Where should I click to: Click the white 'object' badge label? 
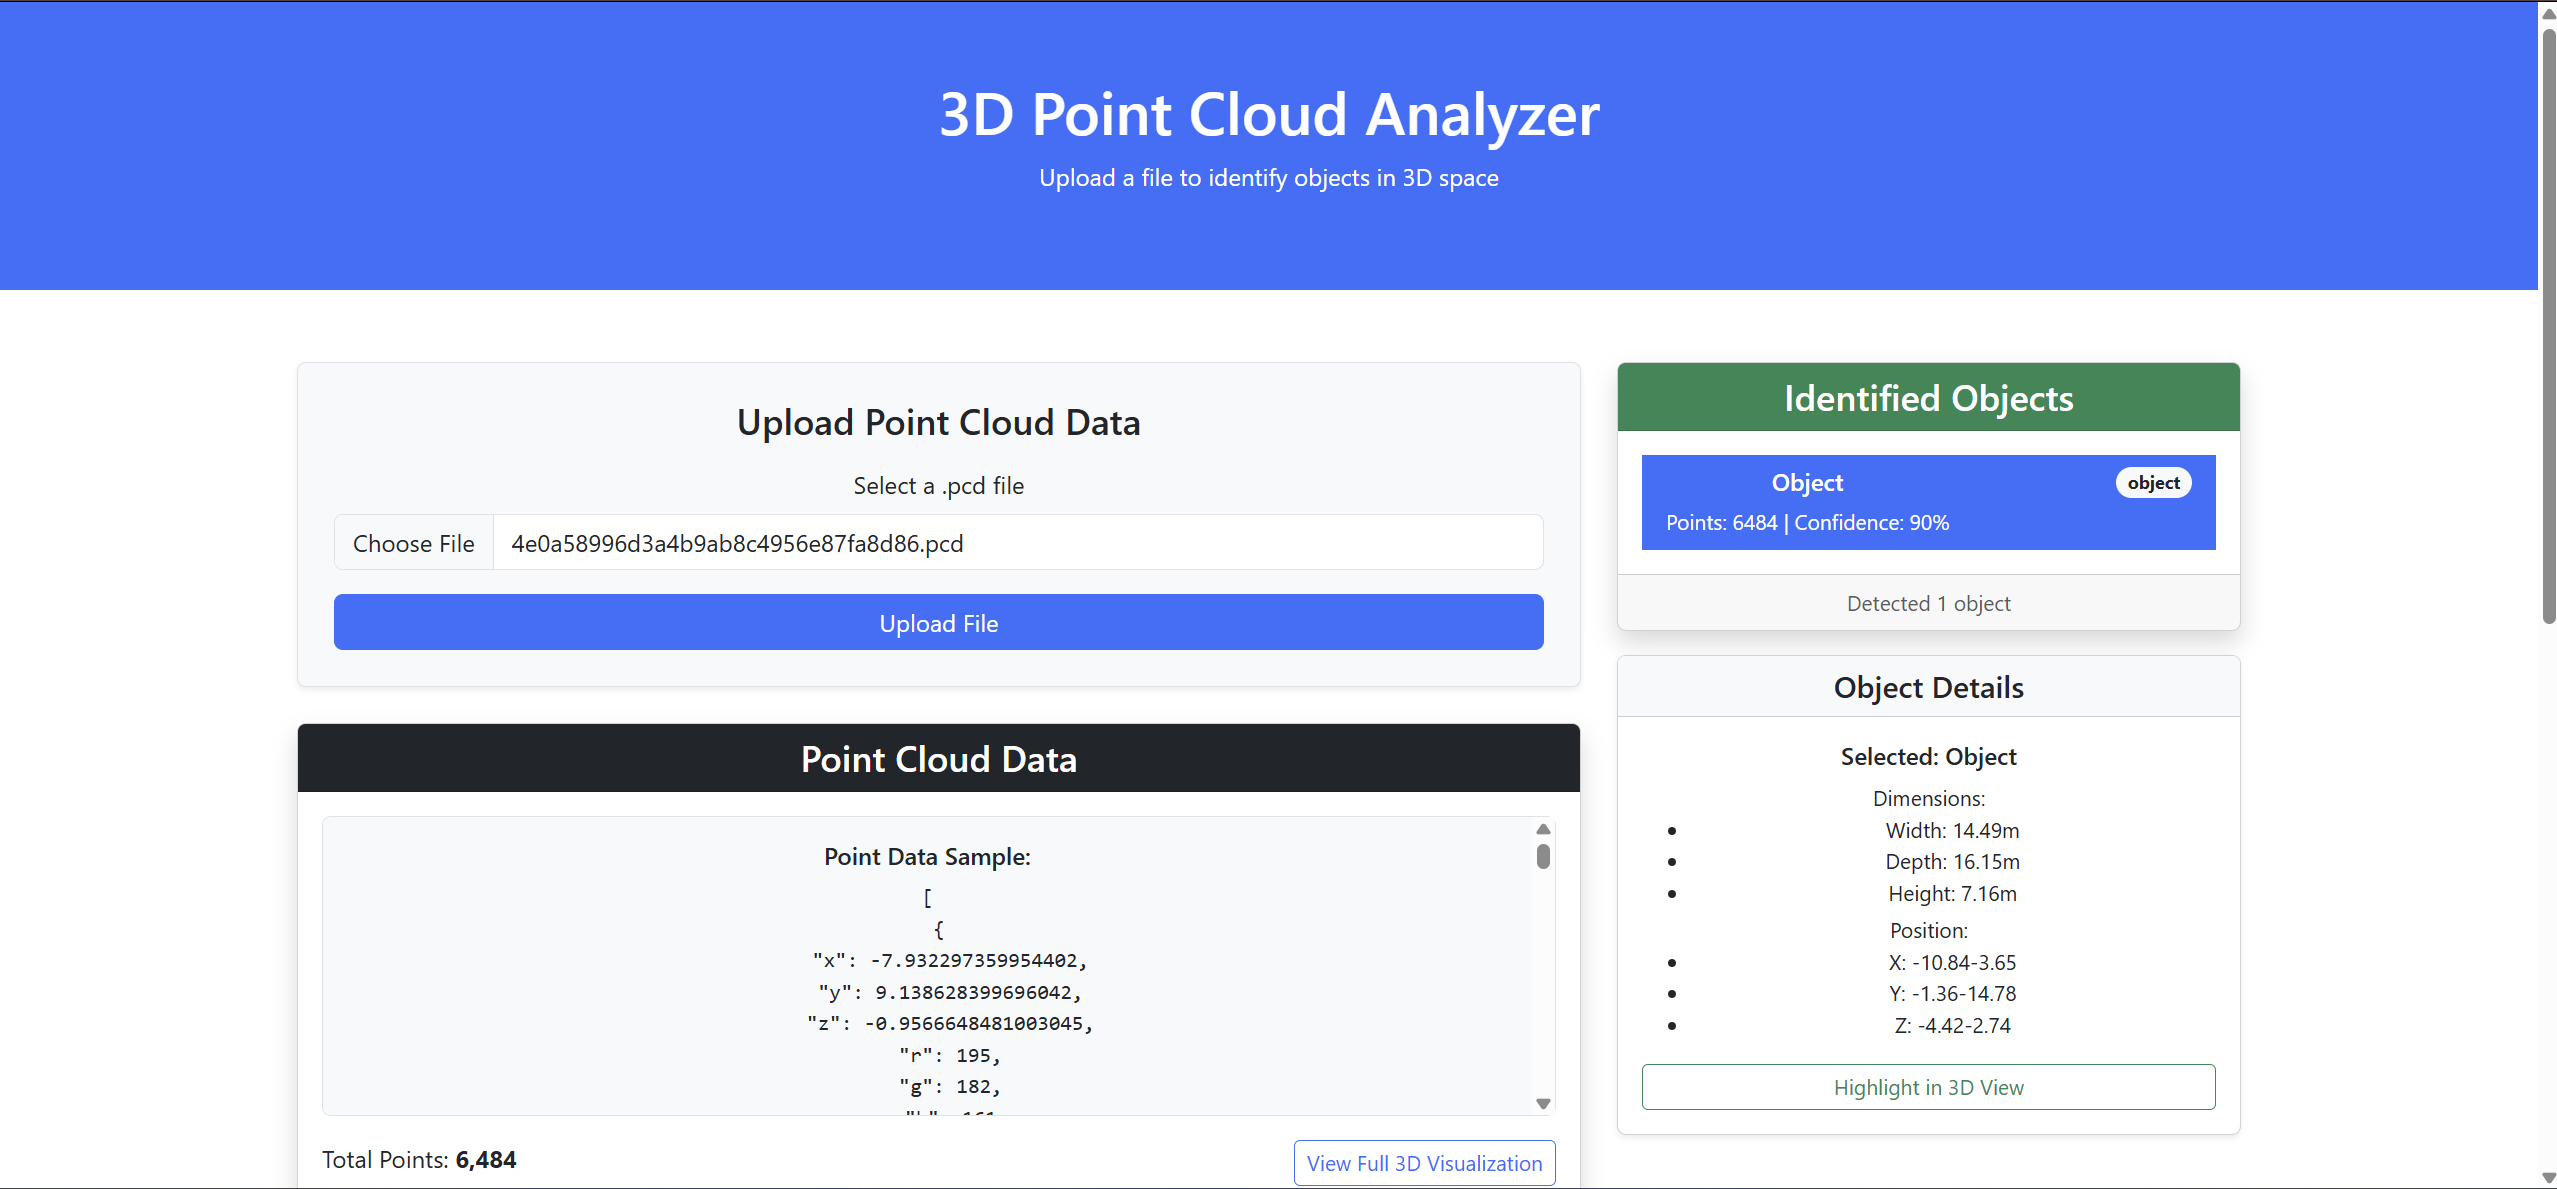pyautogui.click(x=2152, y=483)
